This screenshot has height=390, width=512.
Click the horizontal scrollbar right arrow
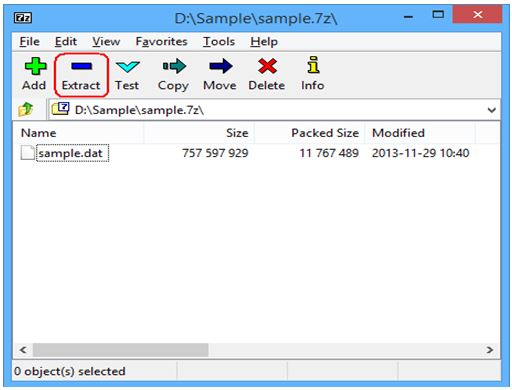pyautogui.click(x=490, y=350)
